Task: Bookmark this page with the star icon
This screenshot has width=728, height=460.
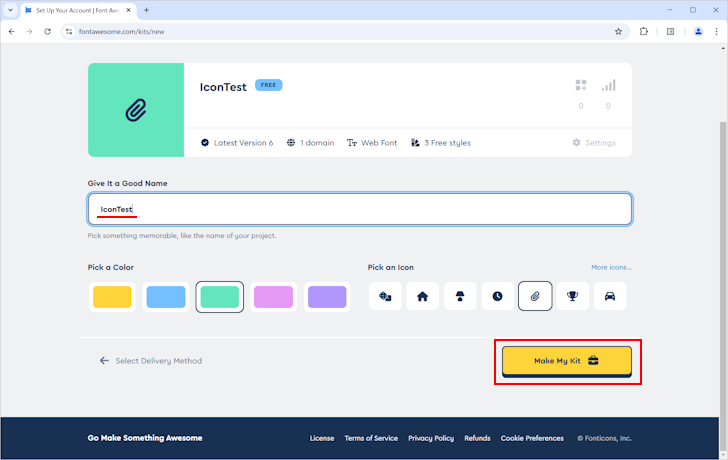Action: point(618,31)
